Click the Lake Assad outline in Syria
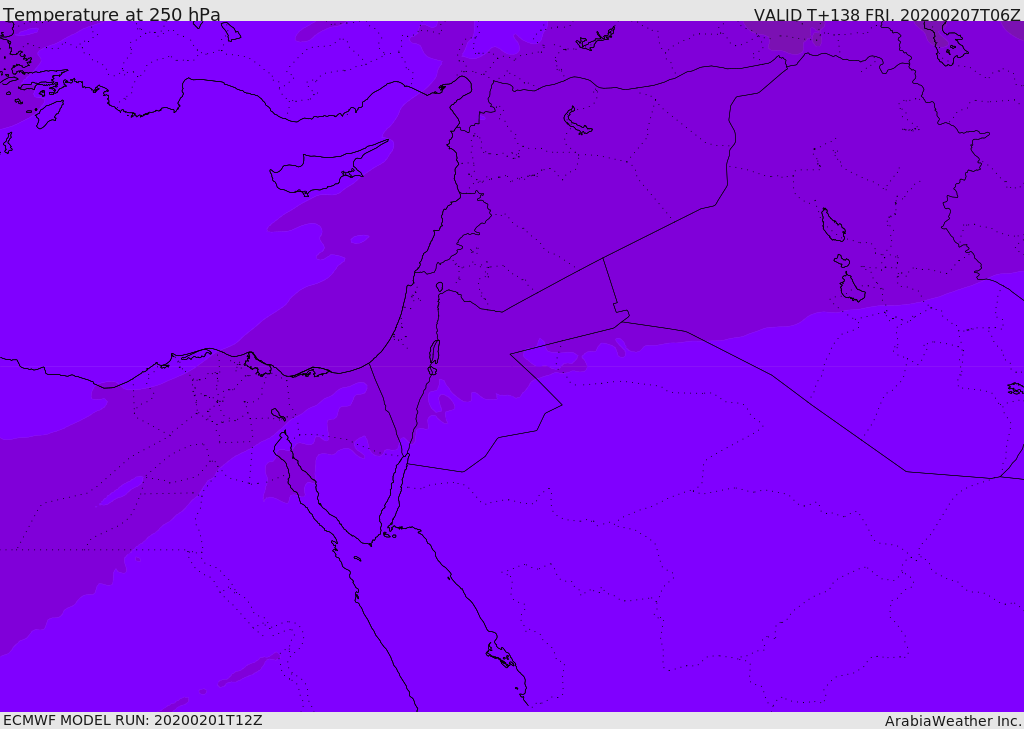 (x=576, y=122)
